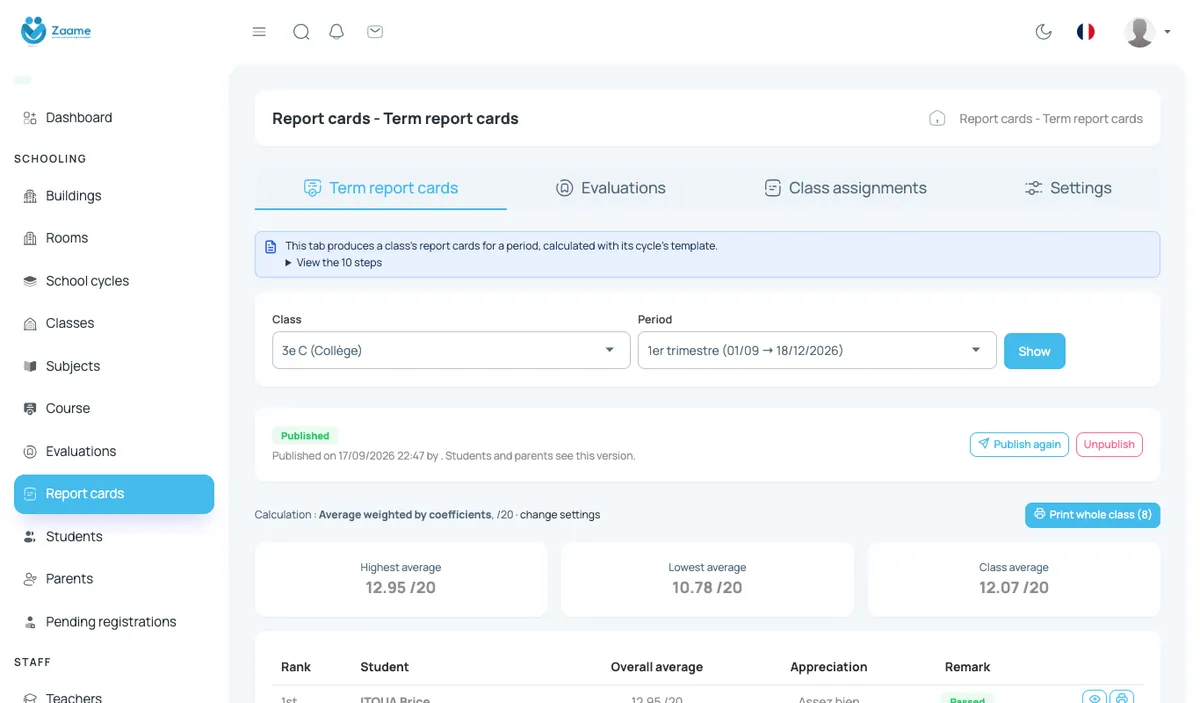
Task: Click the Show button
Action: click(x=1034, y=351)
